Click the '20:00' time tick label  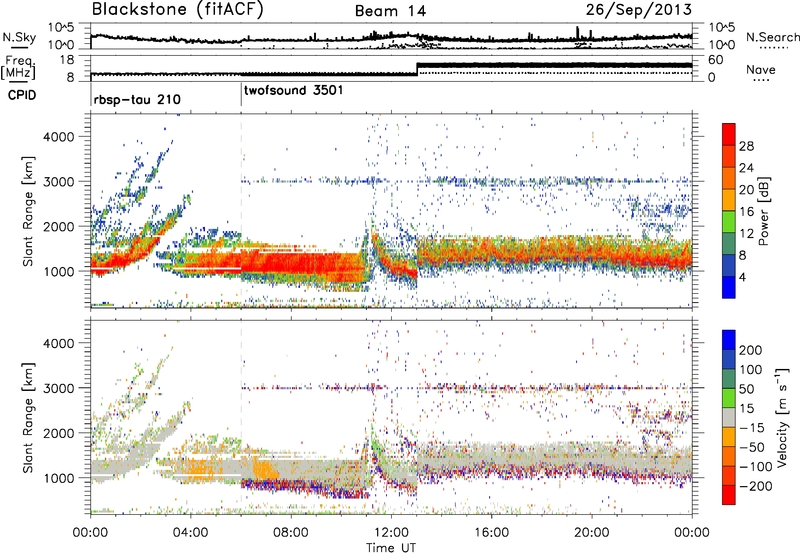[x=591, y=533]
